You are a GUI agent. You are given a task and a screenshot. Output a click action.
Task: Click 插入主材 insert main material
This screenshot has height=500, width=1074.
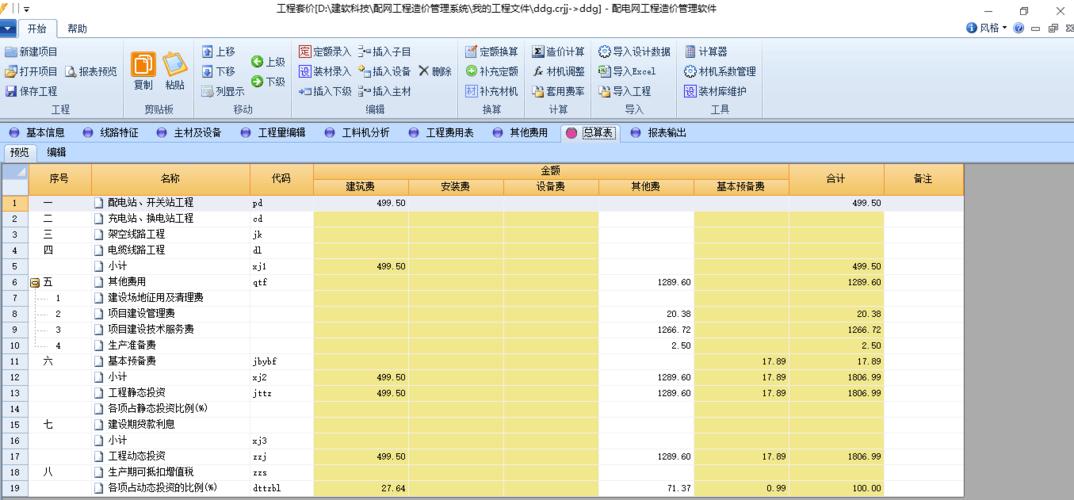(384, 91)
